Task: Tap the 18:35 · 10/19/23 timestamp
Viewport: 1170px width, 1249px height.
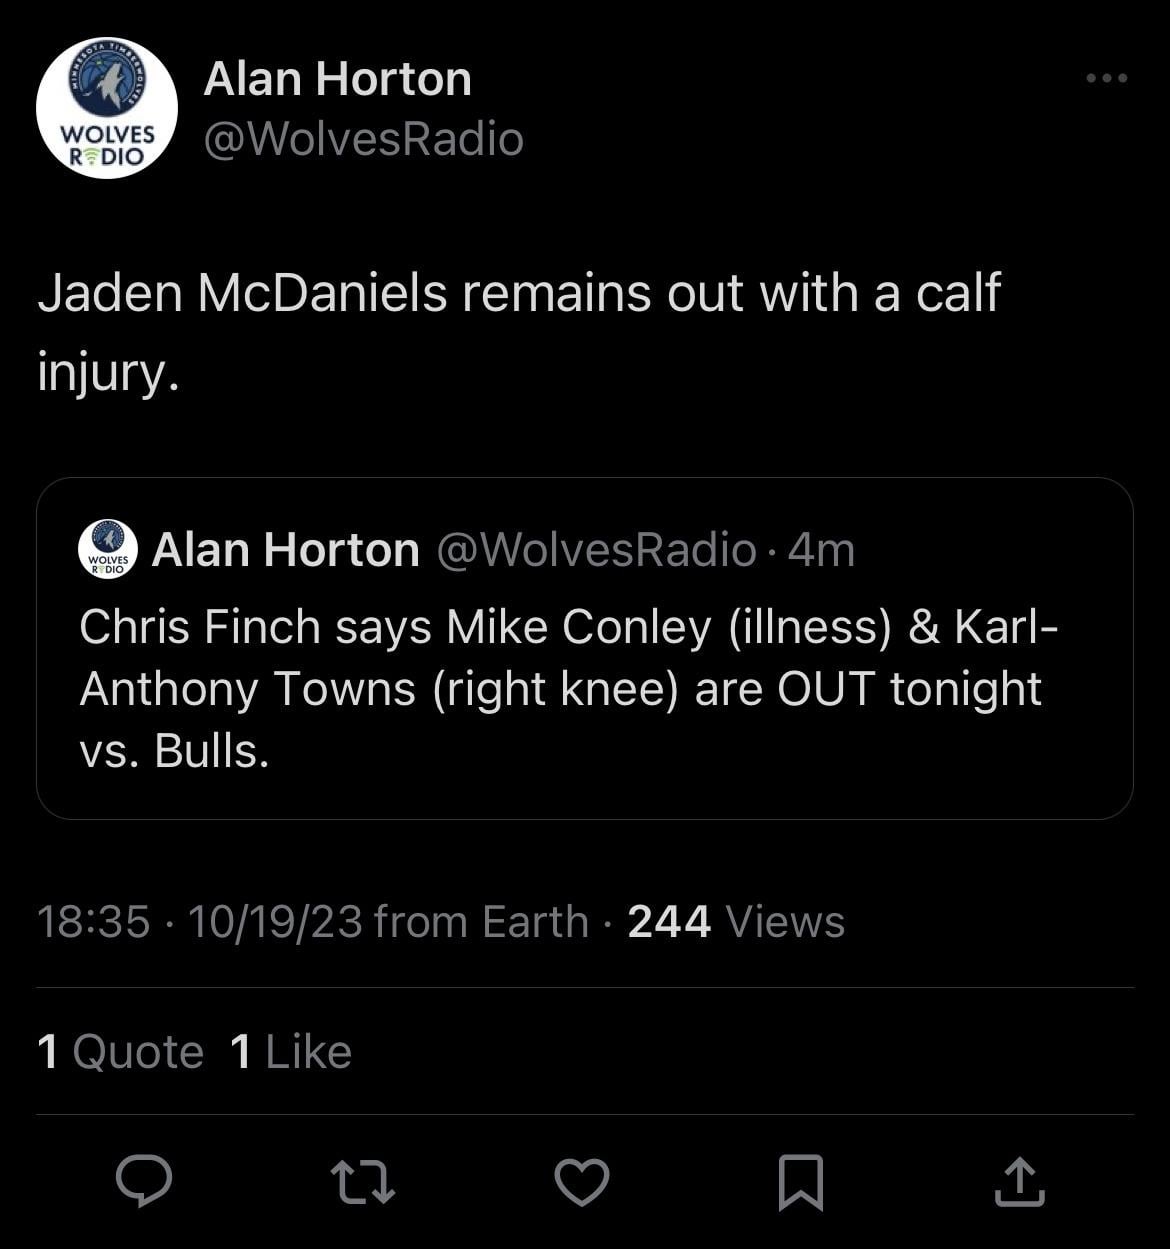Action: (199, 922)
